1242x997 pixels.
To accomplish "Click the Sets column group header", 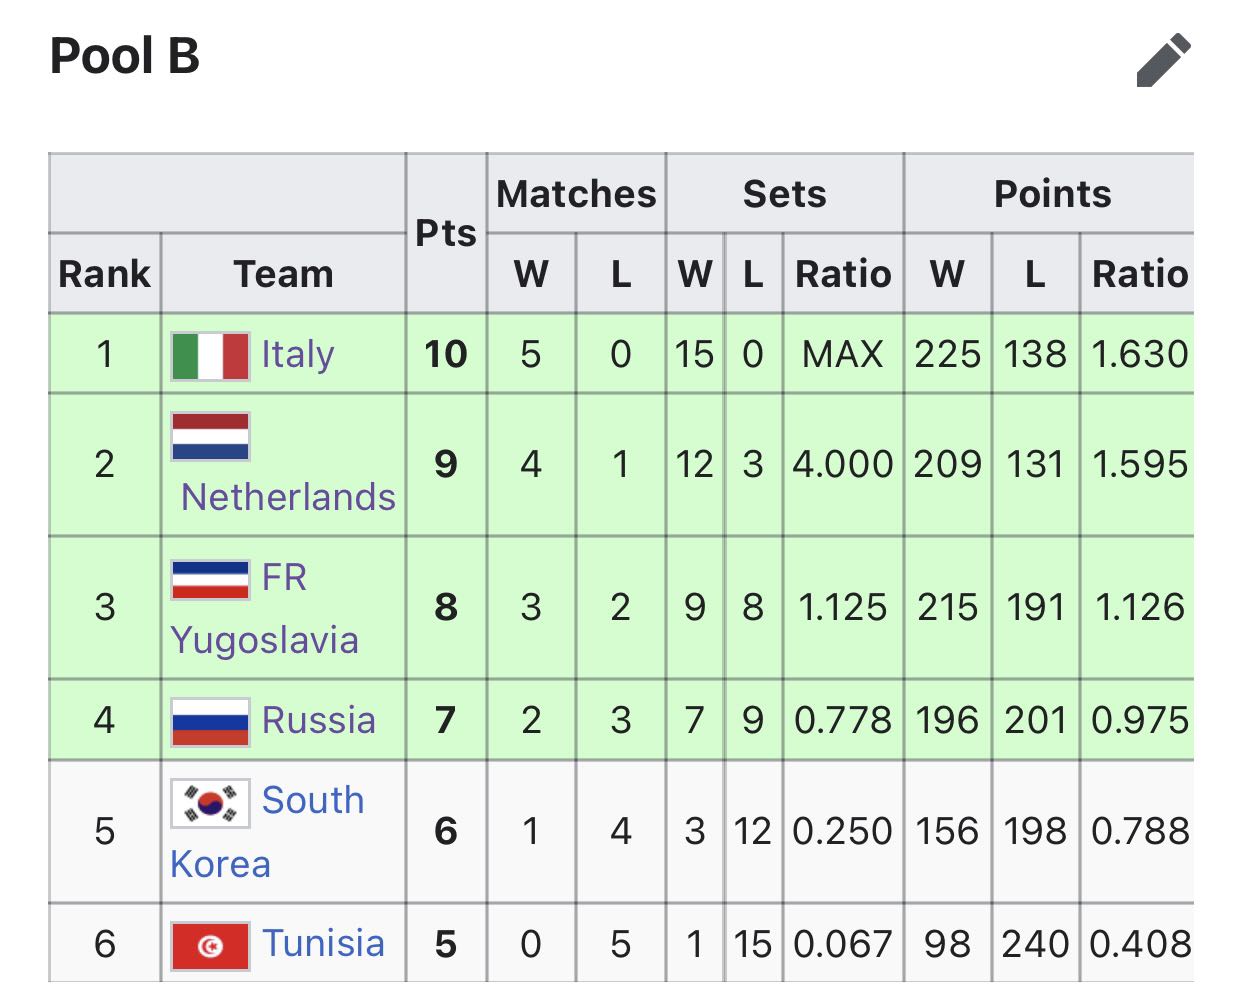I will coord(785,194).
